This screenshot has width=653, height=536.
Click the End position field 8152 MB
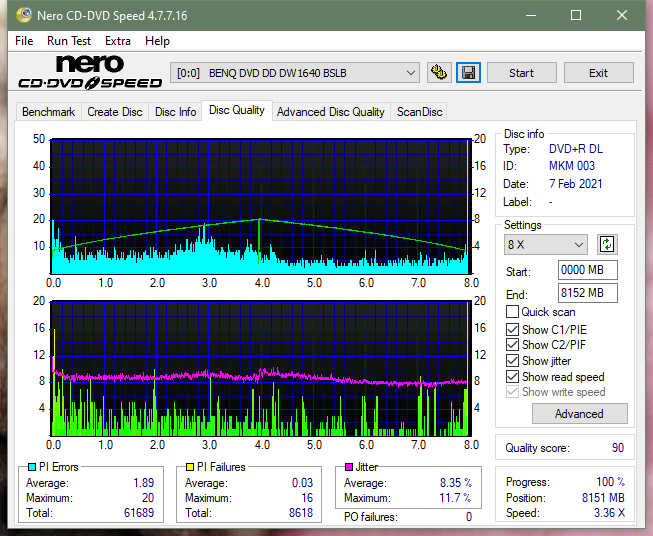pyautogui.click(x=588, y=293)
